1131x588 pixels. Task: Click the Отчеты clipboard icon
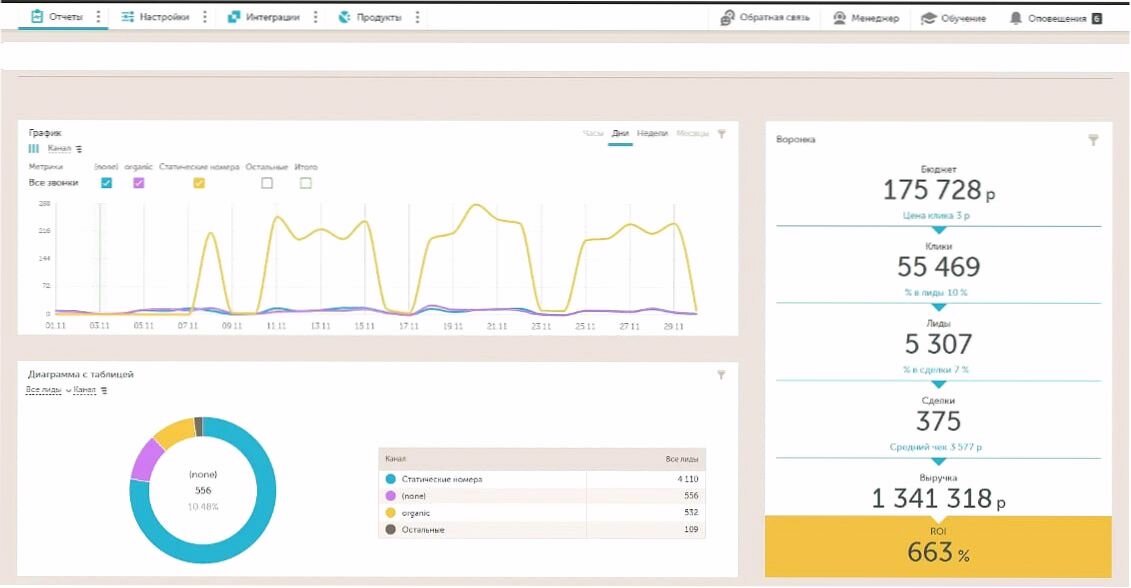(x=38, y=17)
